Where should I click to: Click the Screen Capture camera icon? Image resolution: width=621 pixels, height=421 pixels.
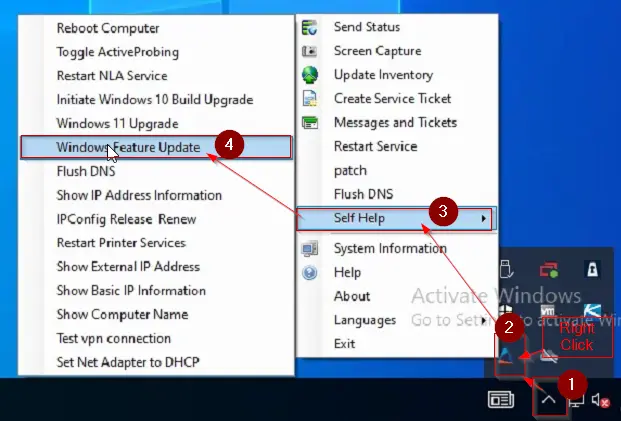pyautogui.click(x=309, y=51)
